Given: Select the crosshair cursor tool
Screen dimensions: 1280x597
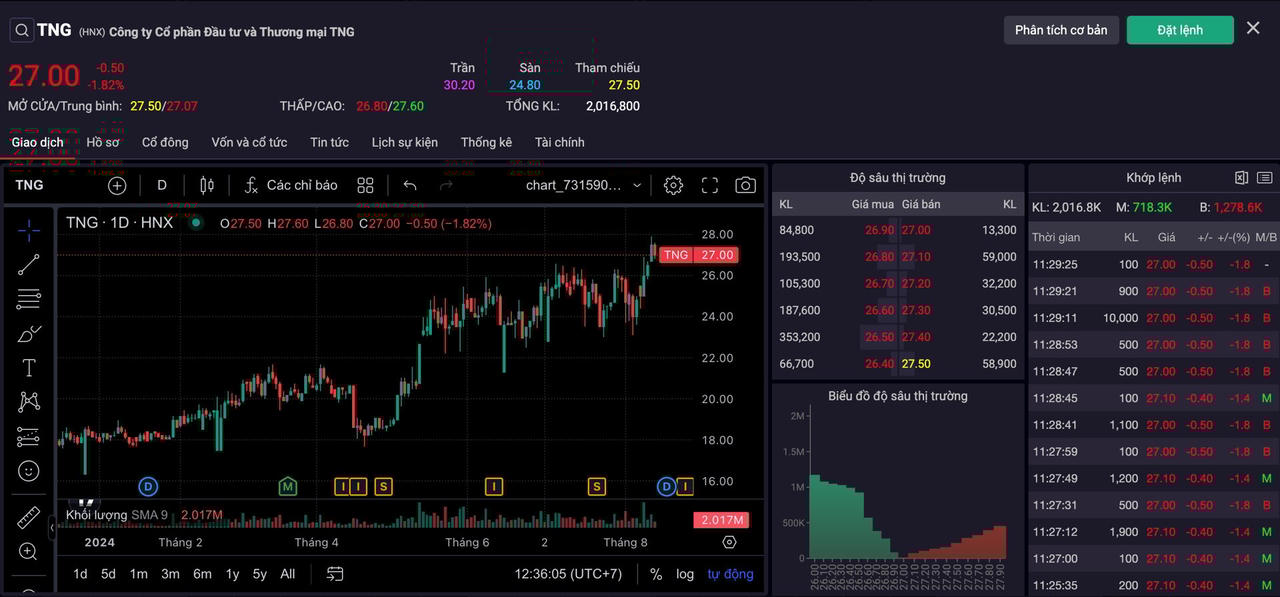Looking at the screenshot, I should pyautogui.click(x=29, y=230).
